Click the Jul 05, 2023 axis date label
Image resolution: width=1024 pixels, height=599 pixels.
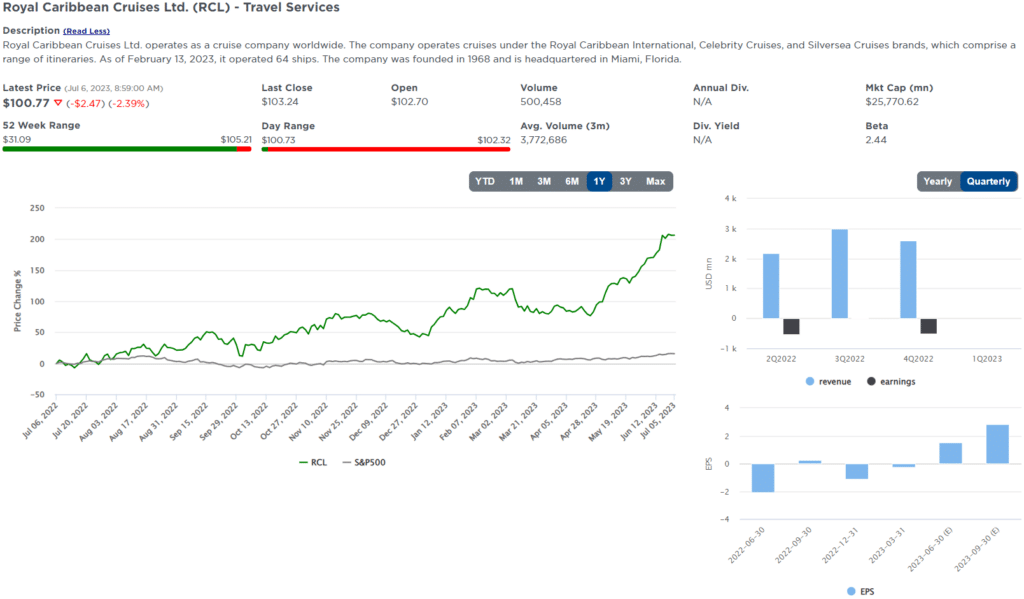coord(658,420)
